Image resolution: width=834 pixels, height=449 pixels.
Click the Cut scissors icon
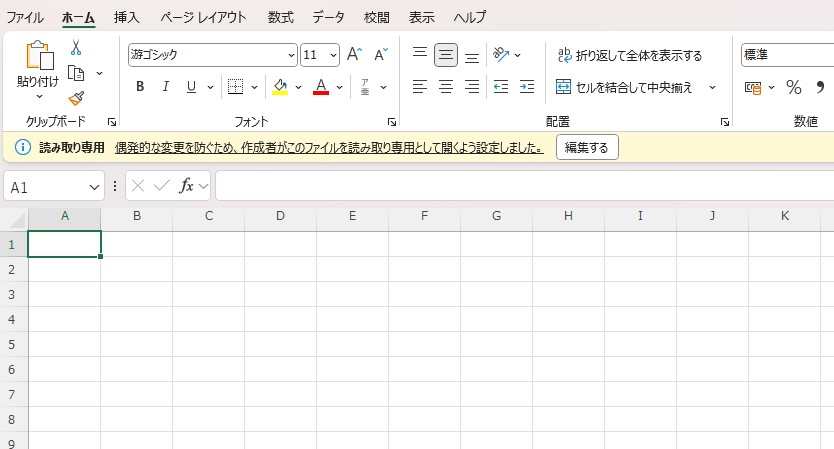[76, 47]
